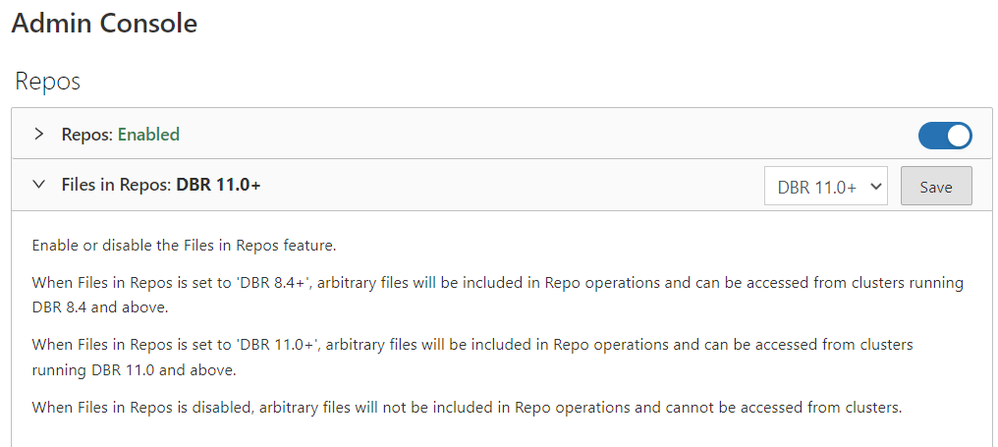998x447 pixels.
Task: Click the bold "Repos:" label in first row
Action: pos(87,134)
